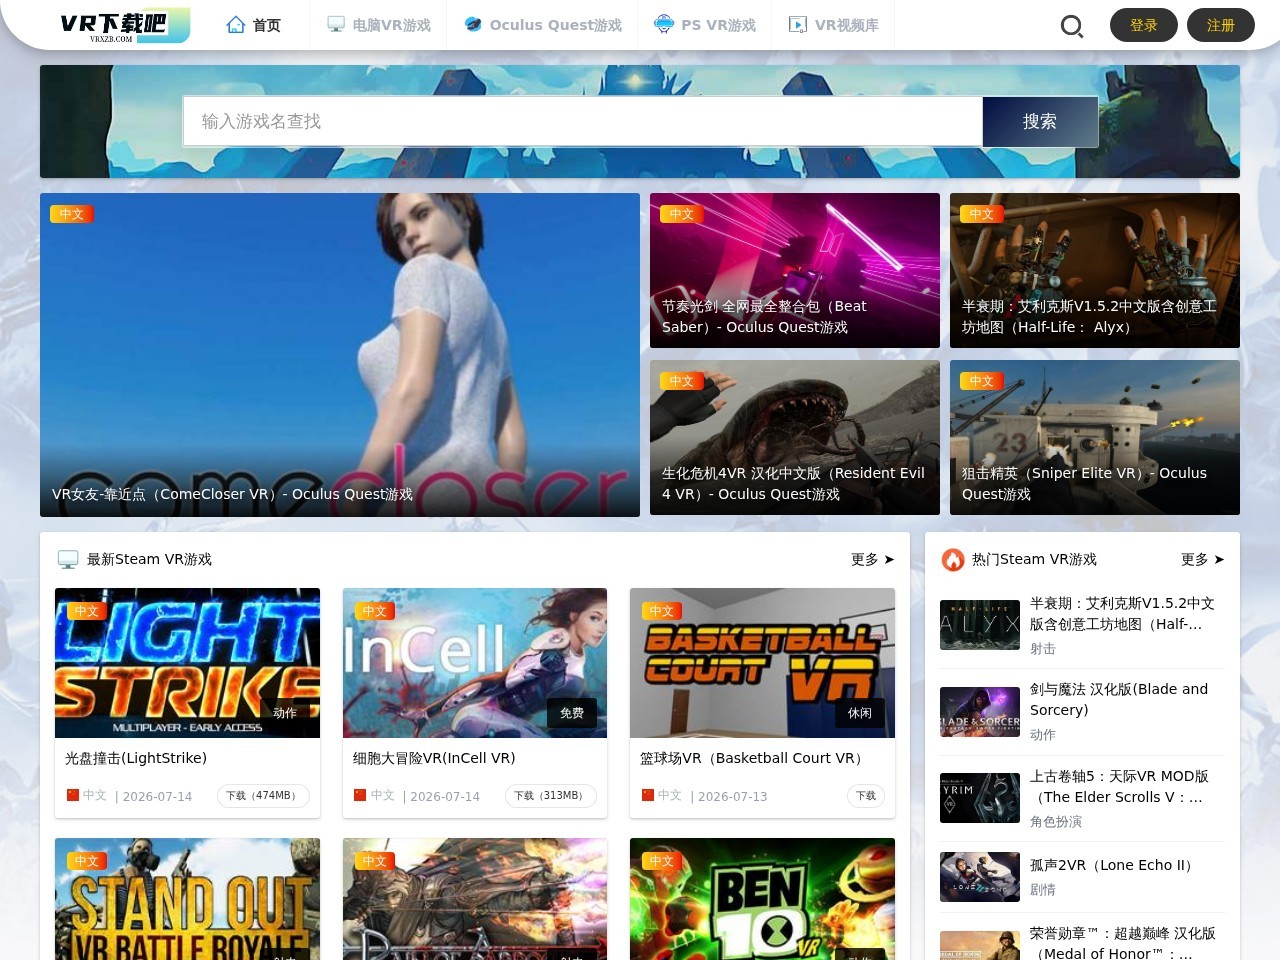Click the 中文 badge on ComeCloser banner
Screen dimensions: 1280x960
click(71, 214)
